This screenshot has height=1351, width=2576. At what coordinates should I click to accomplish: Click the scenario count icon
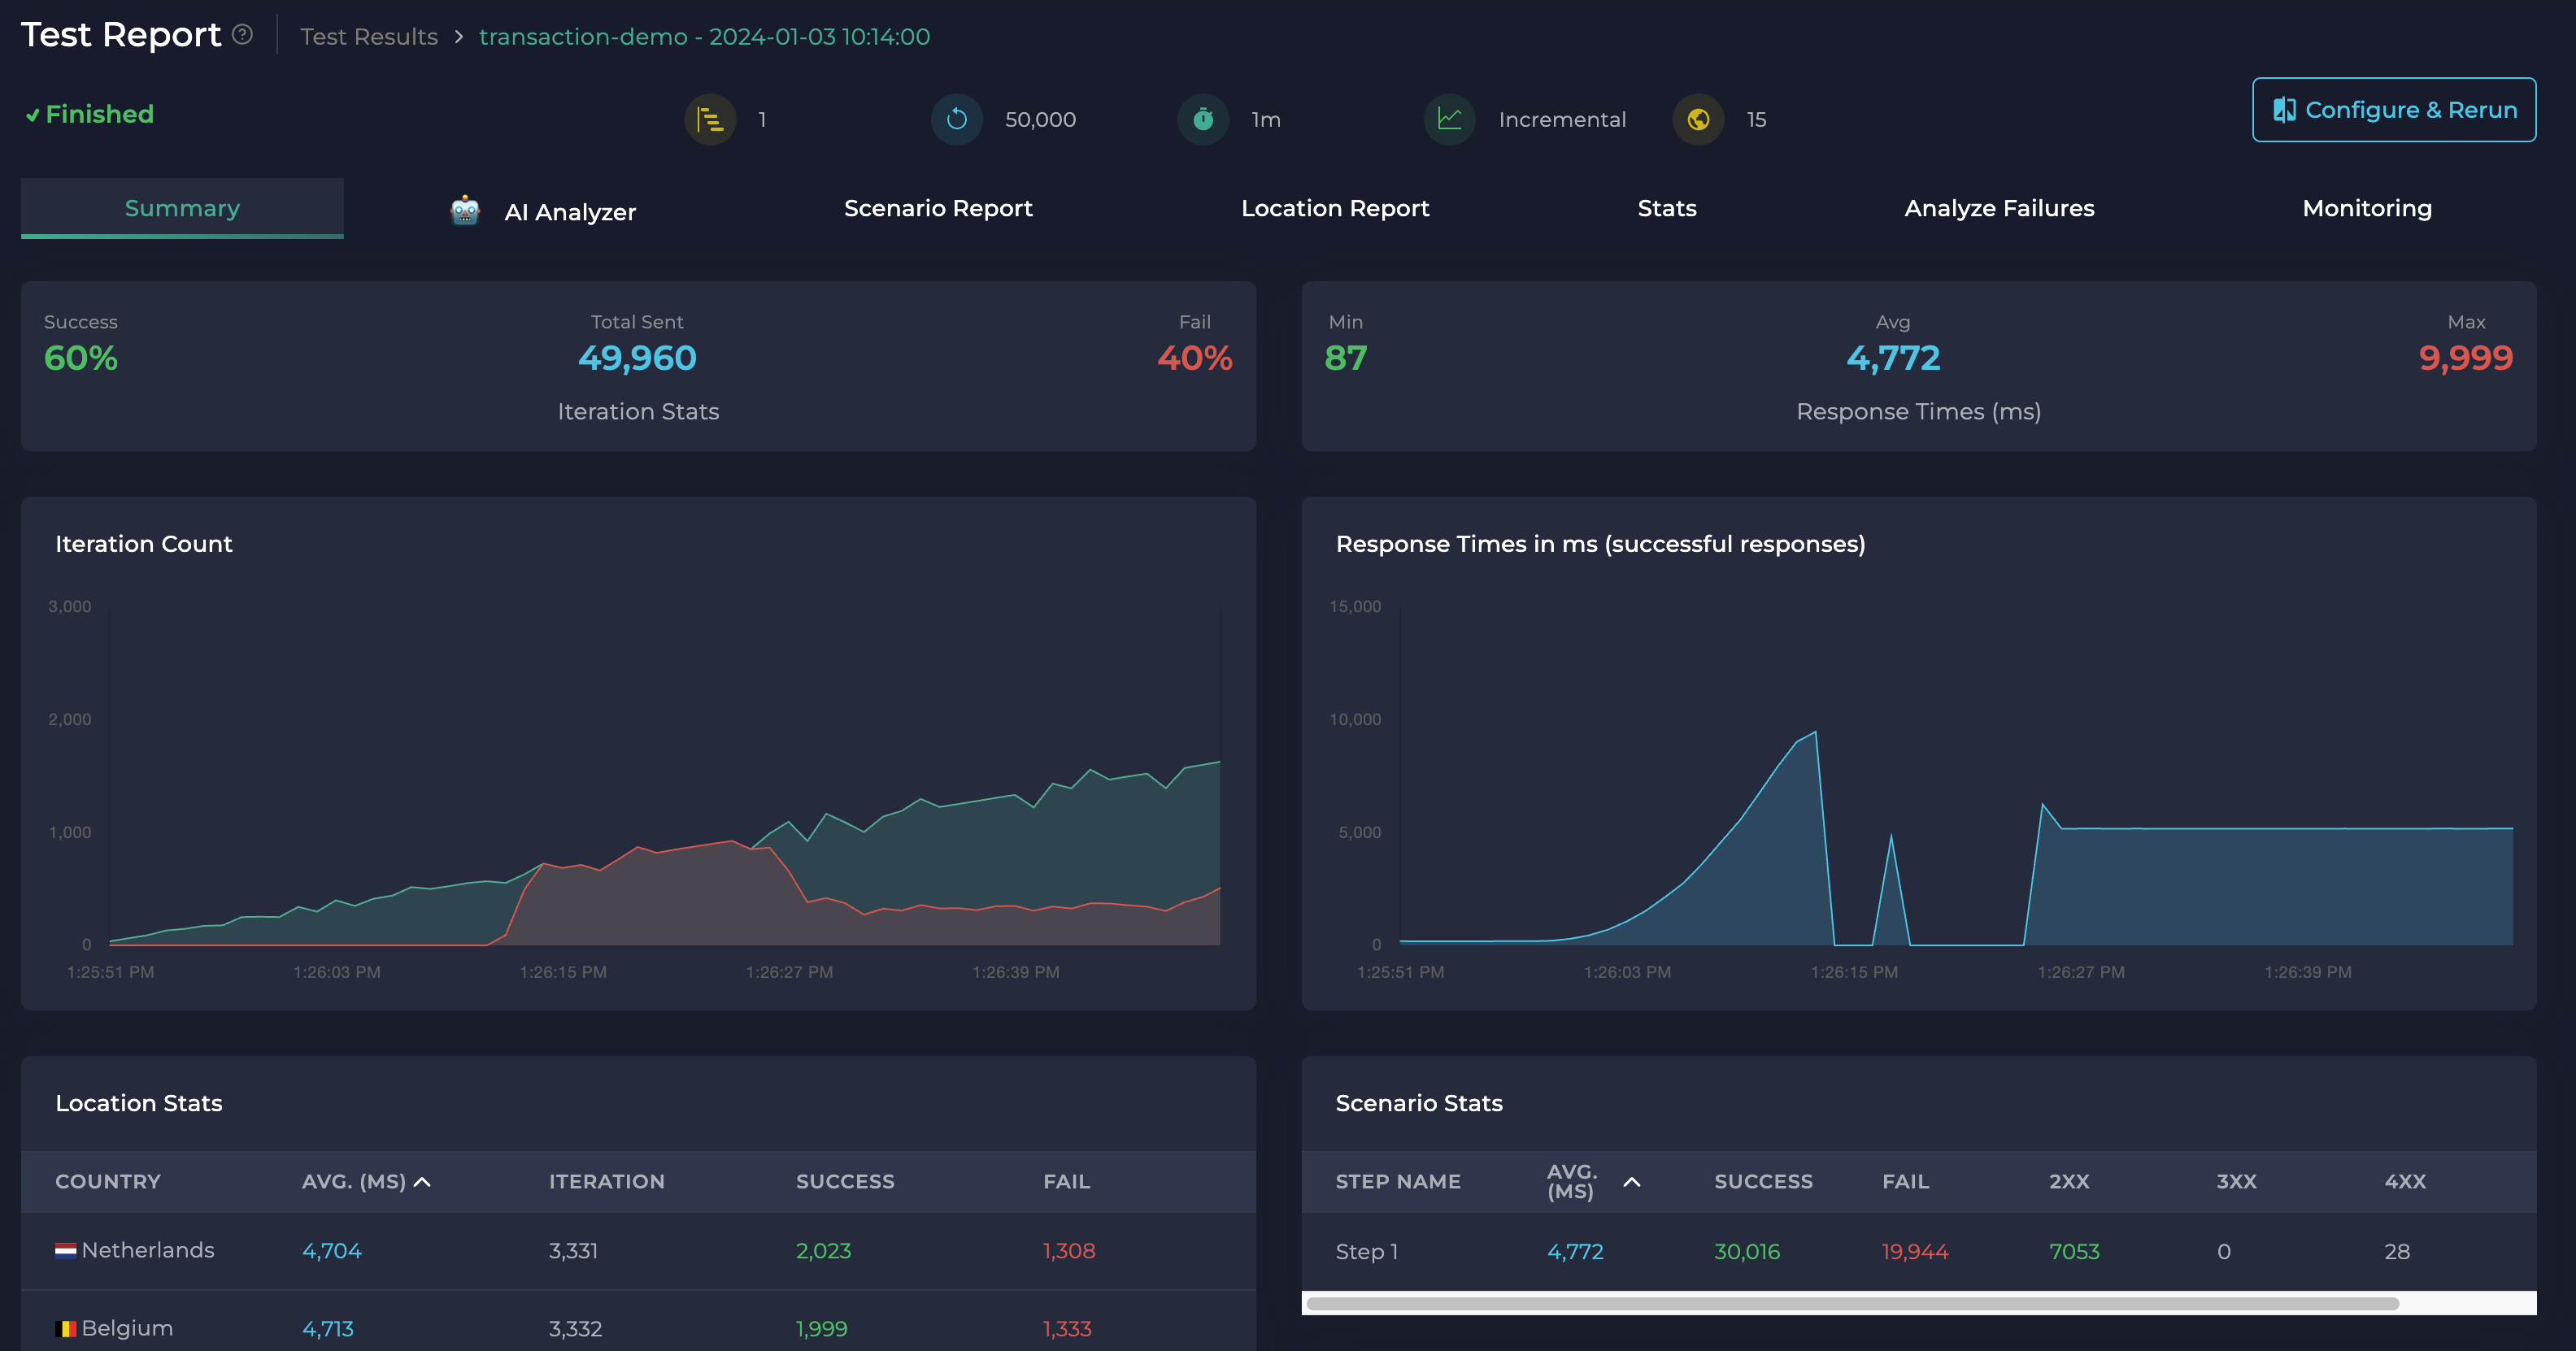click(x=710, y=120)
